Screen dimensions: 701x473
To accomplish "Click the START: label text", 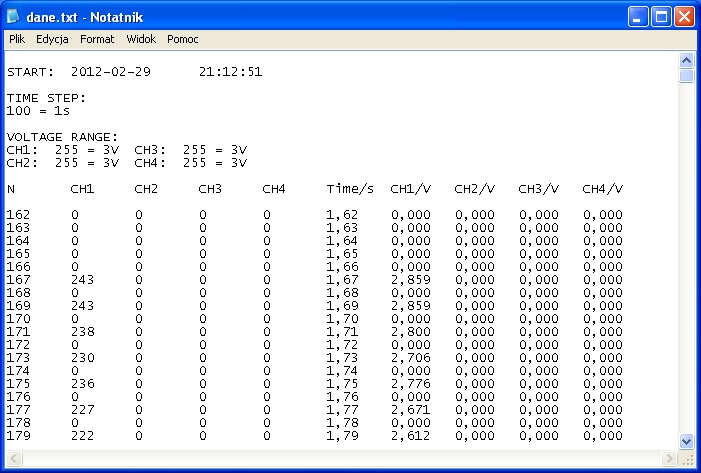I will [30, 72].
